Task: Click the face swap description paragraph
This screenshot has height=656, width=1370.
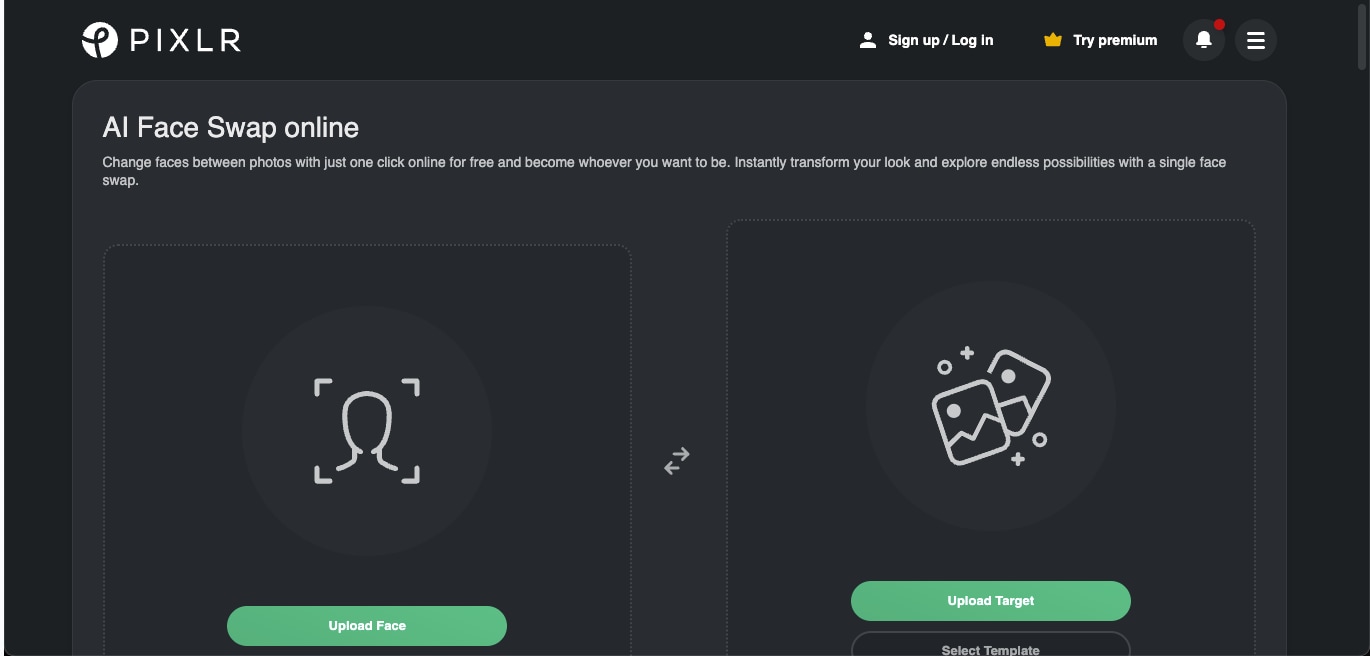Action: (664, 172)
